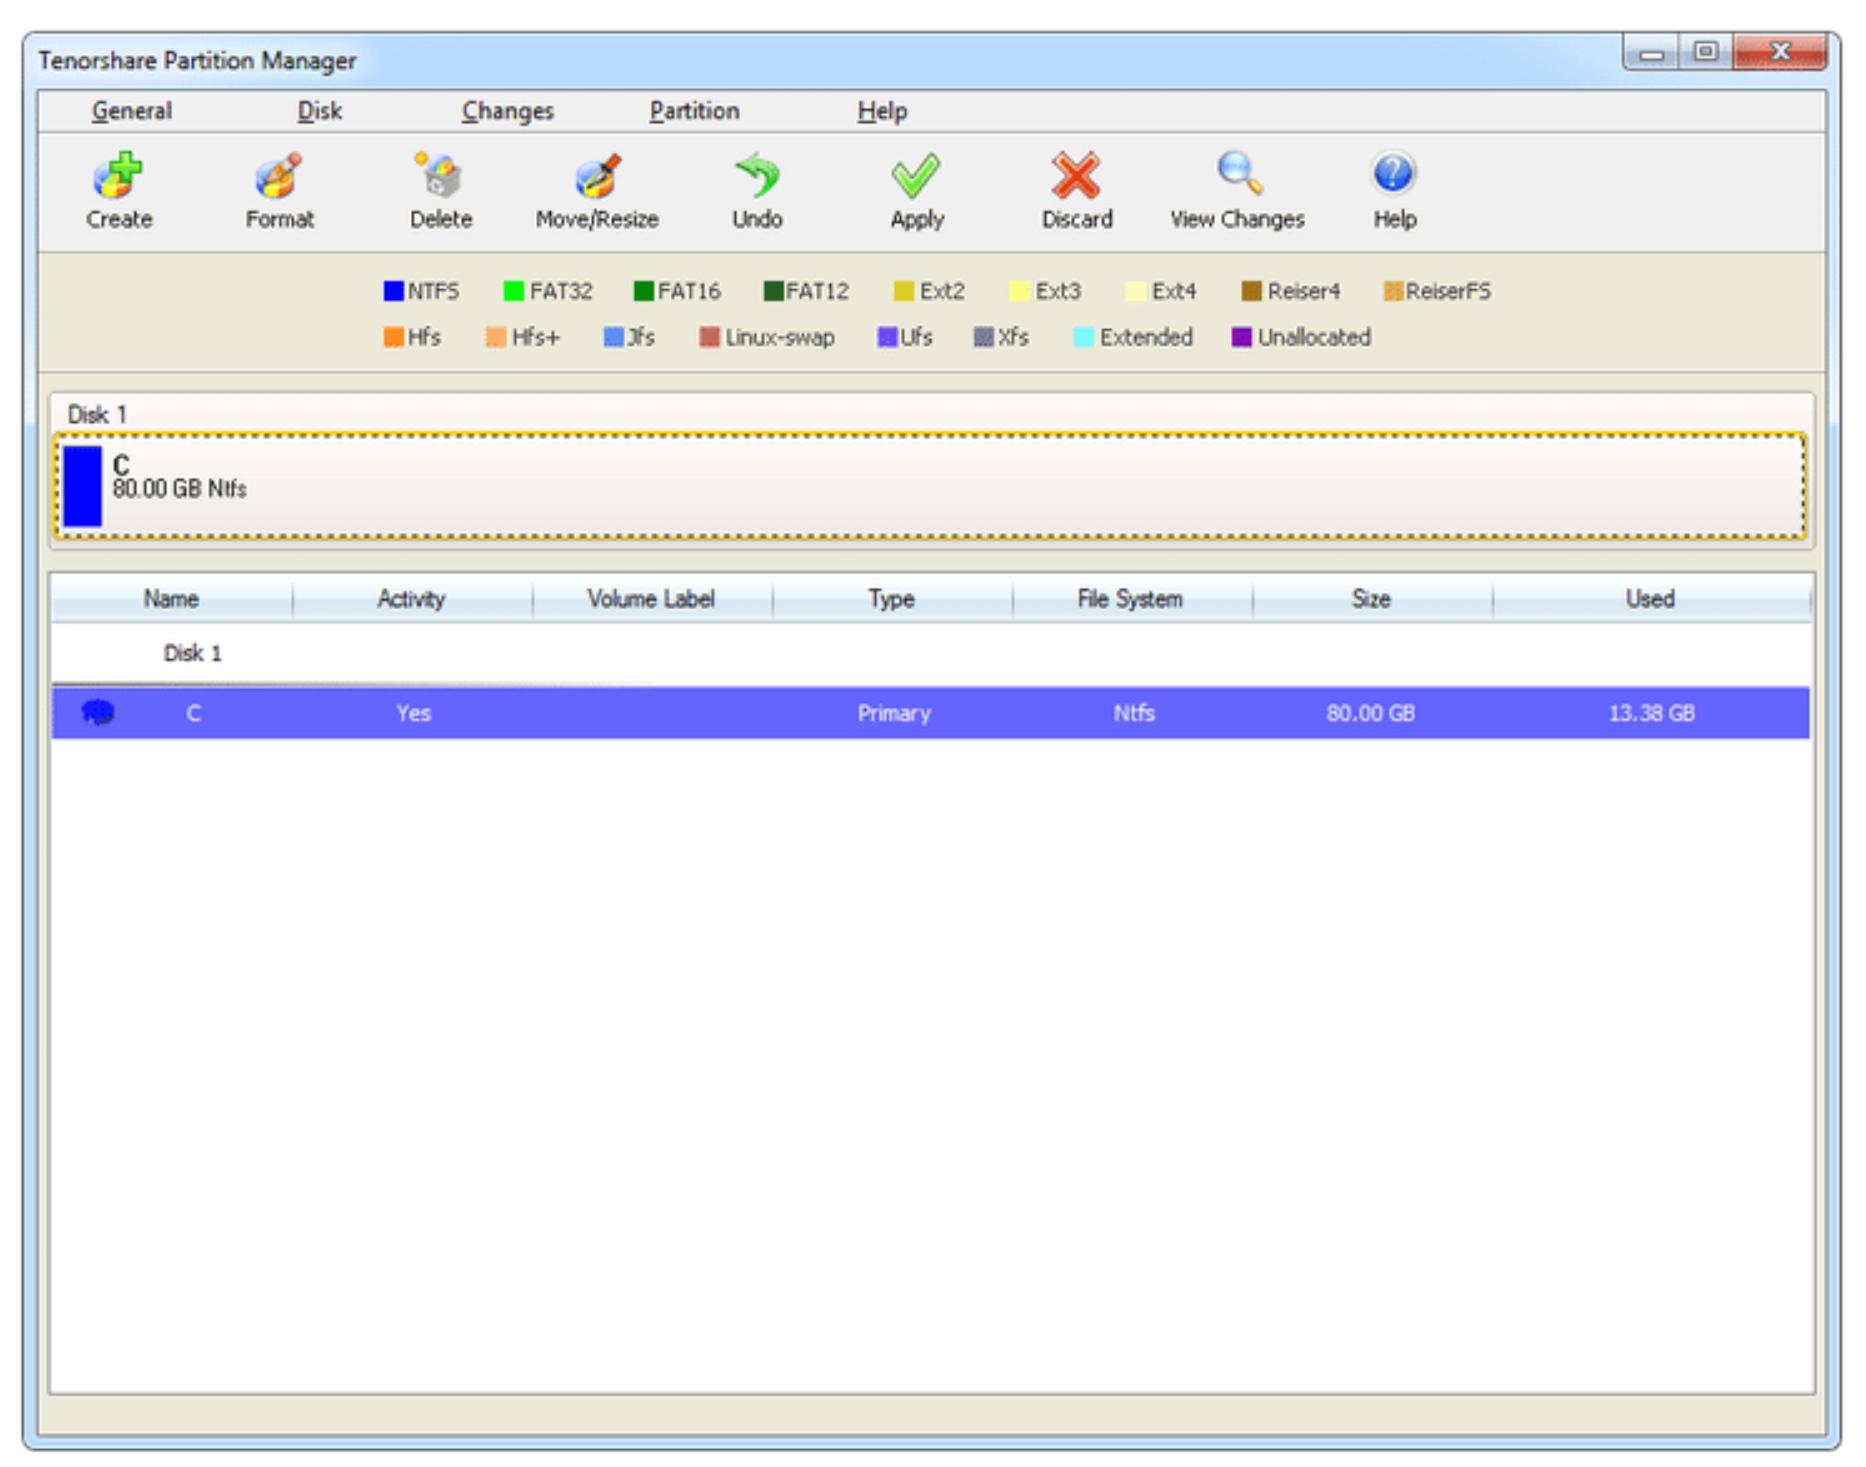Click the Hfs+ legend swatch
This screenshot has width=1866, height=1467.
pyautogui.click(x=496, y=337)
